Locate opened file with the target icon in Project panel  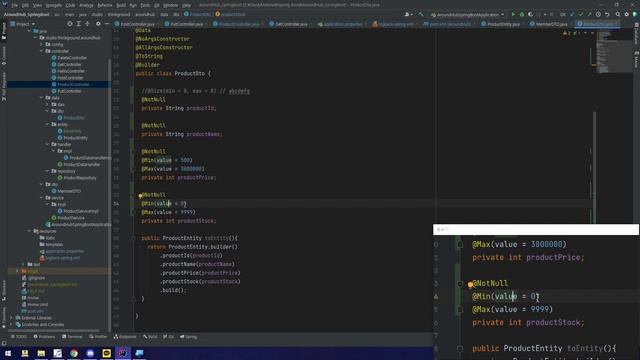[x=70, y=24]
